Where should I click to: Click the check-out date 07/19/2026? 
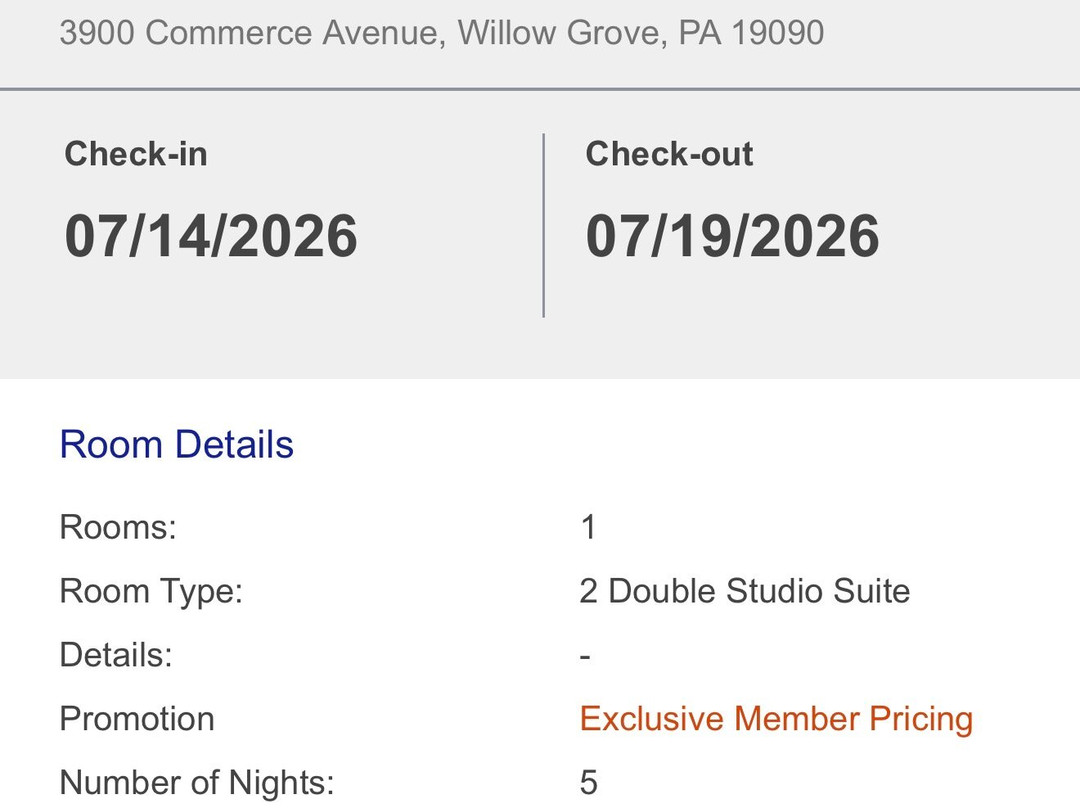click(733, 236)
